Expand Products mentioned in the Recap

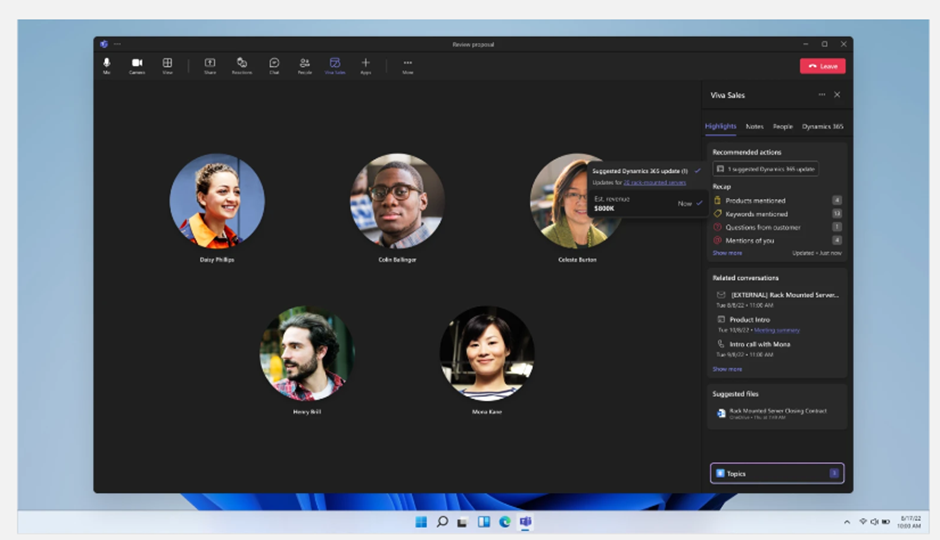pyautogui.click(x=777, y=200)
